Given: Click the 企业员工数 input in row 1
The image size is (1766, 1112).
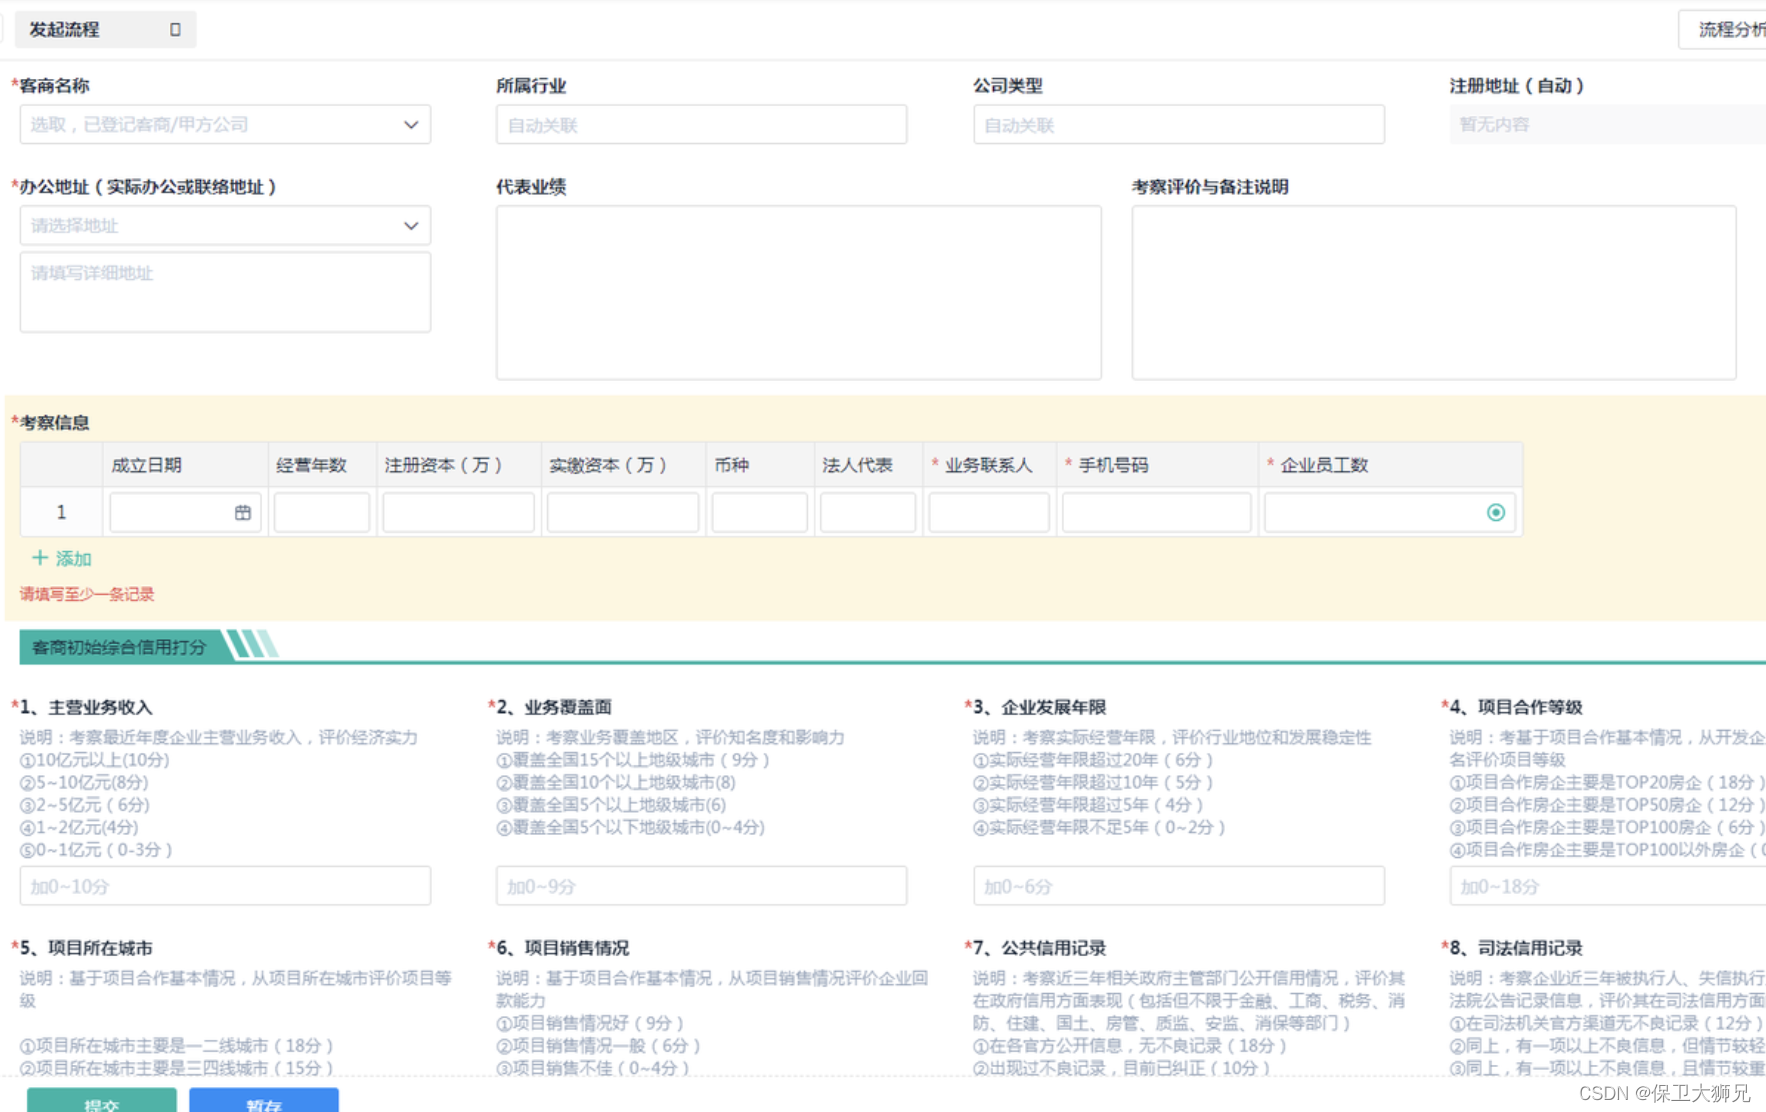Looking at the screenshot, I should coord(1390,513).
